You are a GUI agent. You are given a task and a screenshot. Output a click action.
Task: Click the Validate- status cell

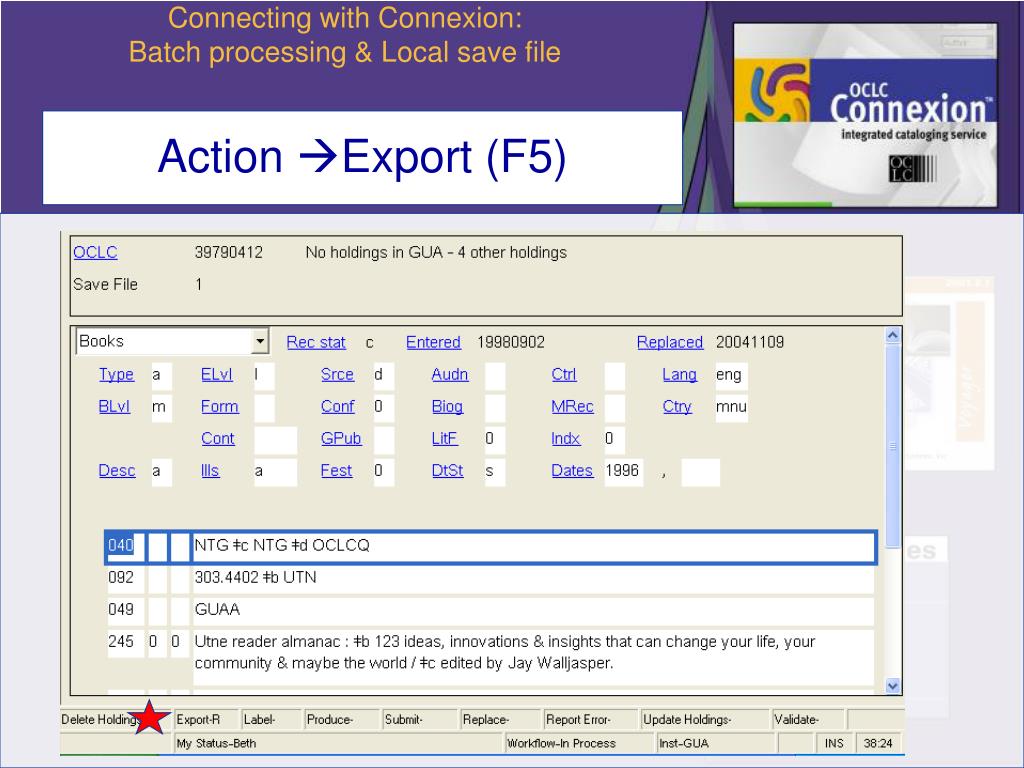pyautogui.click(x=808, y=719)
